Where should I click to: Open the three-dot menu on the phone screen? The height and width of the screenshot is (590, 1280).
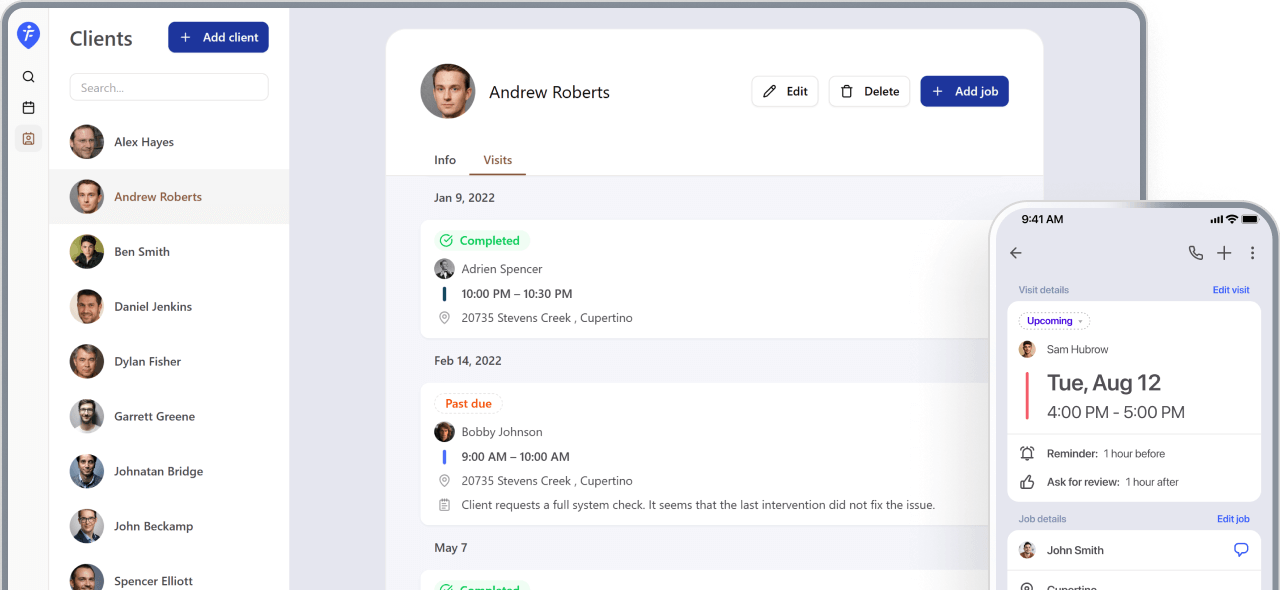point(1252,253)
